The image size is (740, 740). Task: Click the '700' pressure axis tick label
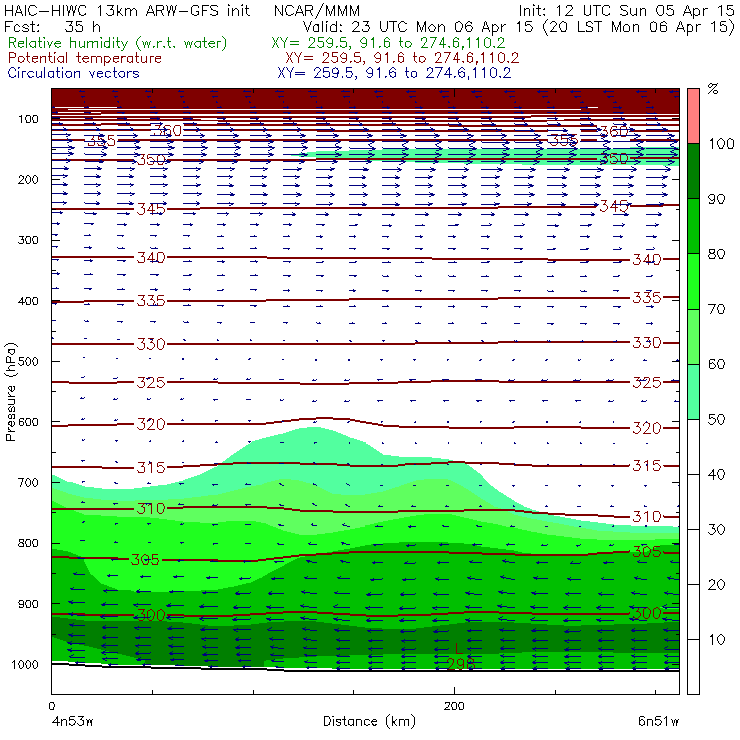[28, 482]
